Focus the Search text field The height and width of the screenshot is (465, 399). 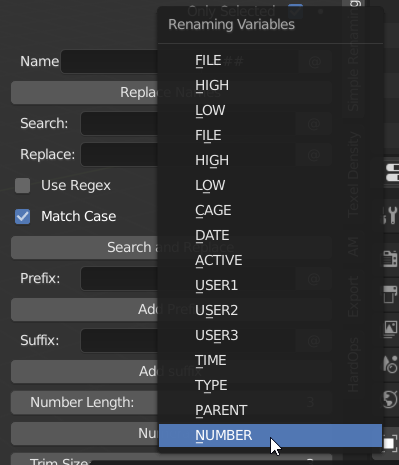point(119,123)
